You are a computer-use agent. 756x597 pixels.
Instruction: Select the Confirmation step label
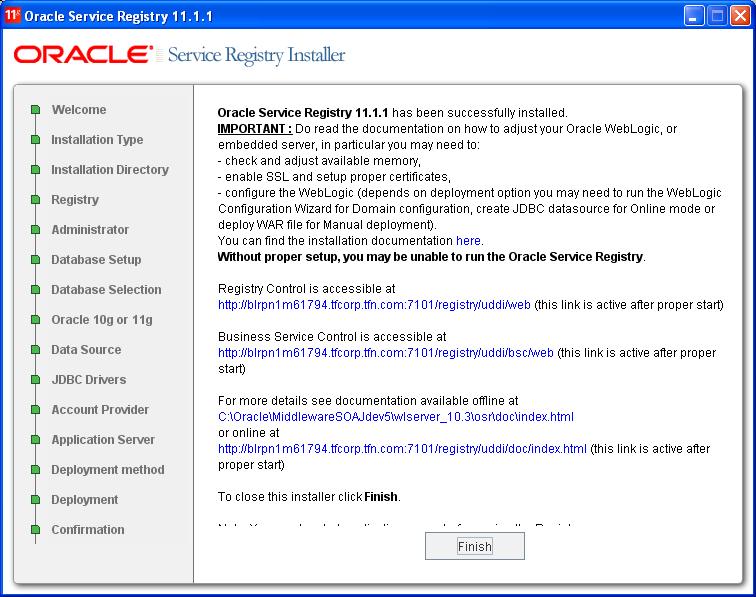point(88,529)
